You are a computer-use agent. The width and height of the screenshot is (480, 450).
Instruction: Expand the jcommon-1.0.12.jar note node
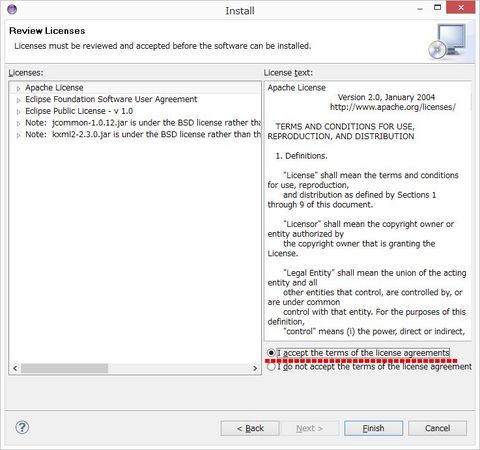[18, 123]
